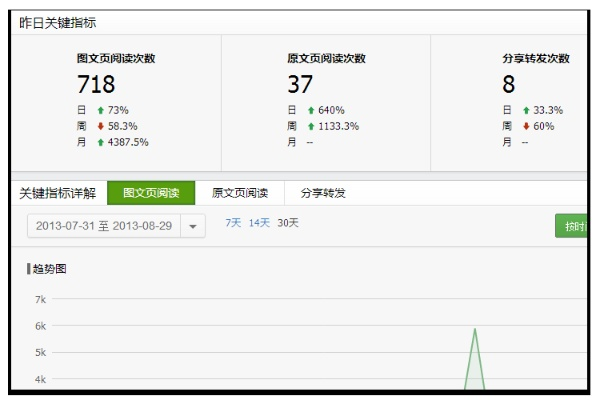Click the 8 分享转发次数 value

(x=509, y=85)
